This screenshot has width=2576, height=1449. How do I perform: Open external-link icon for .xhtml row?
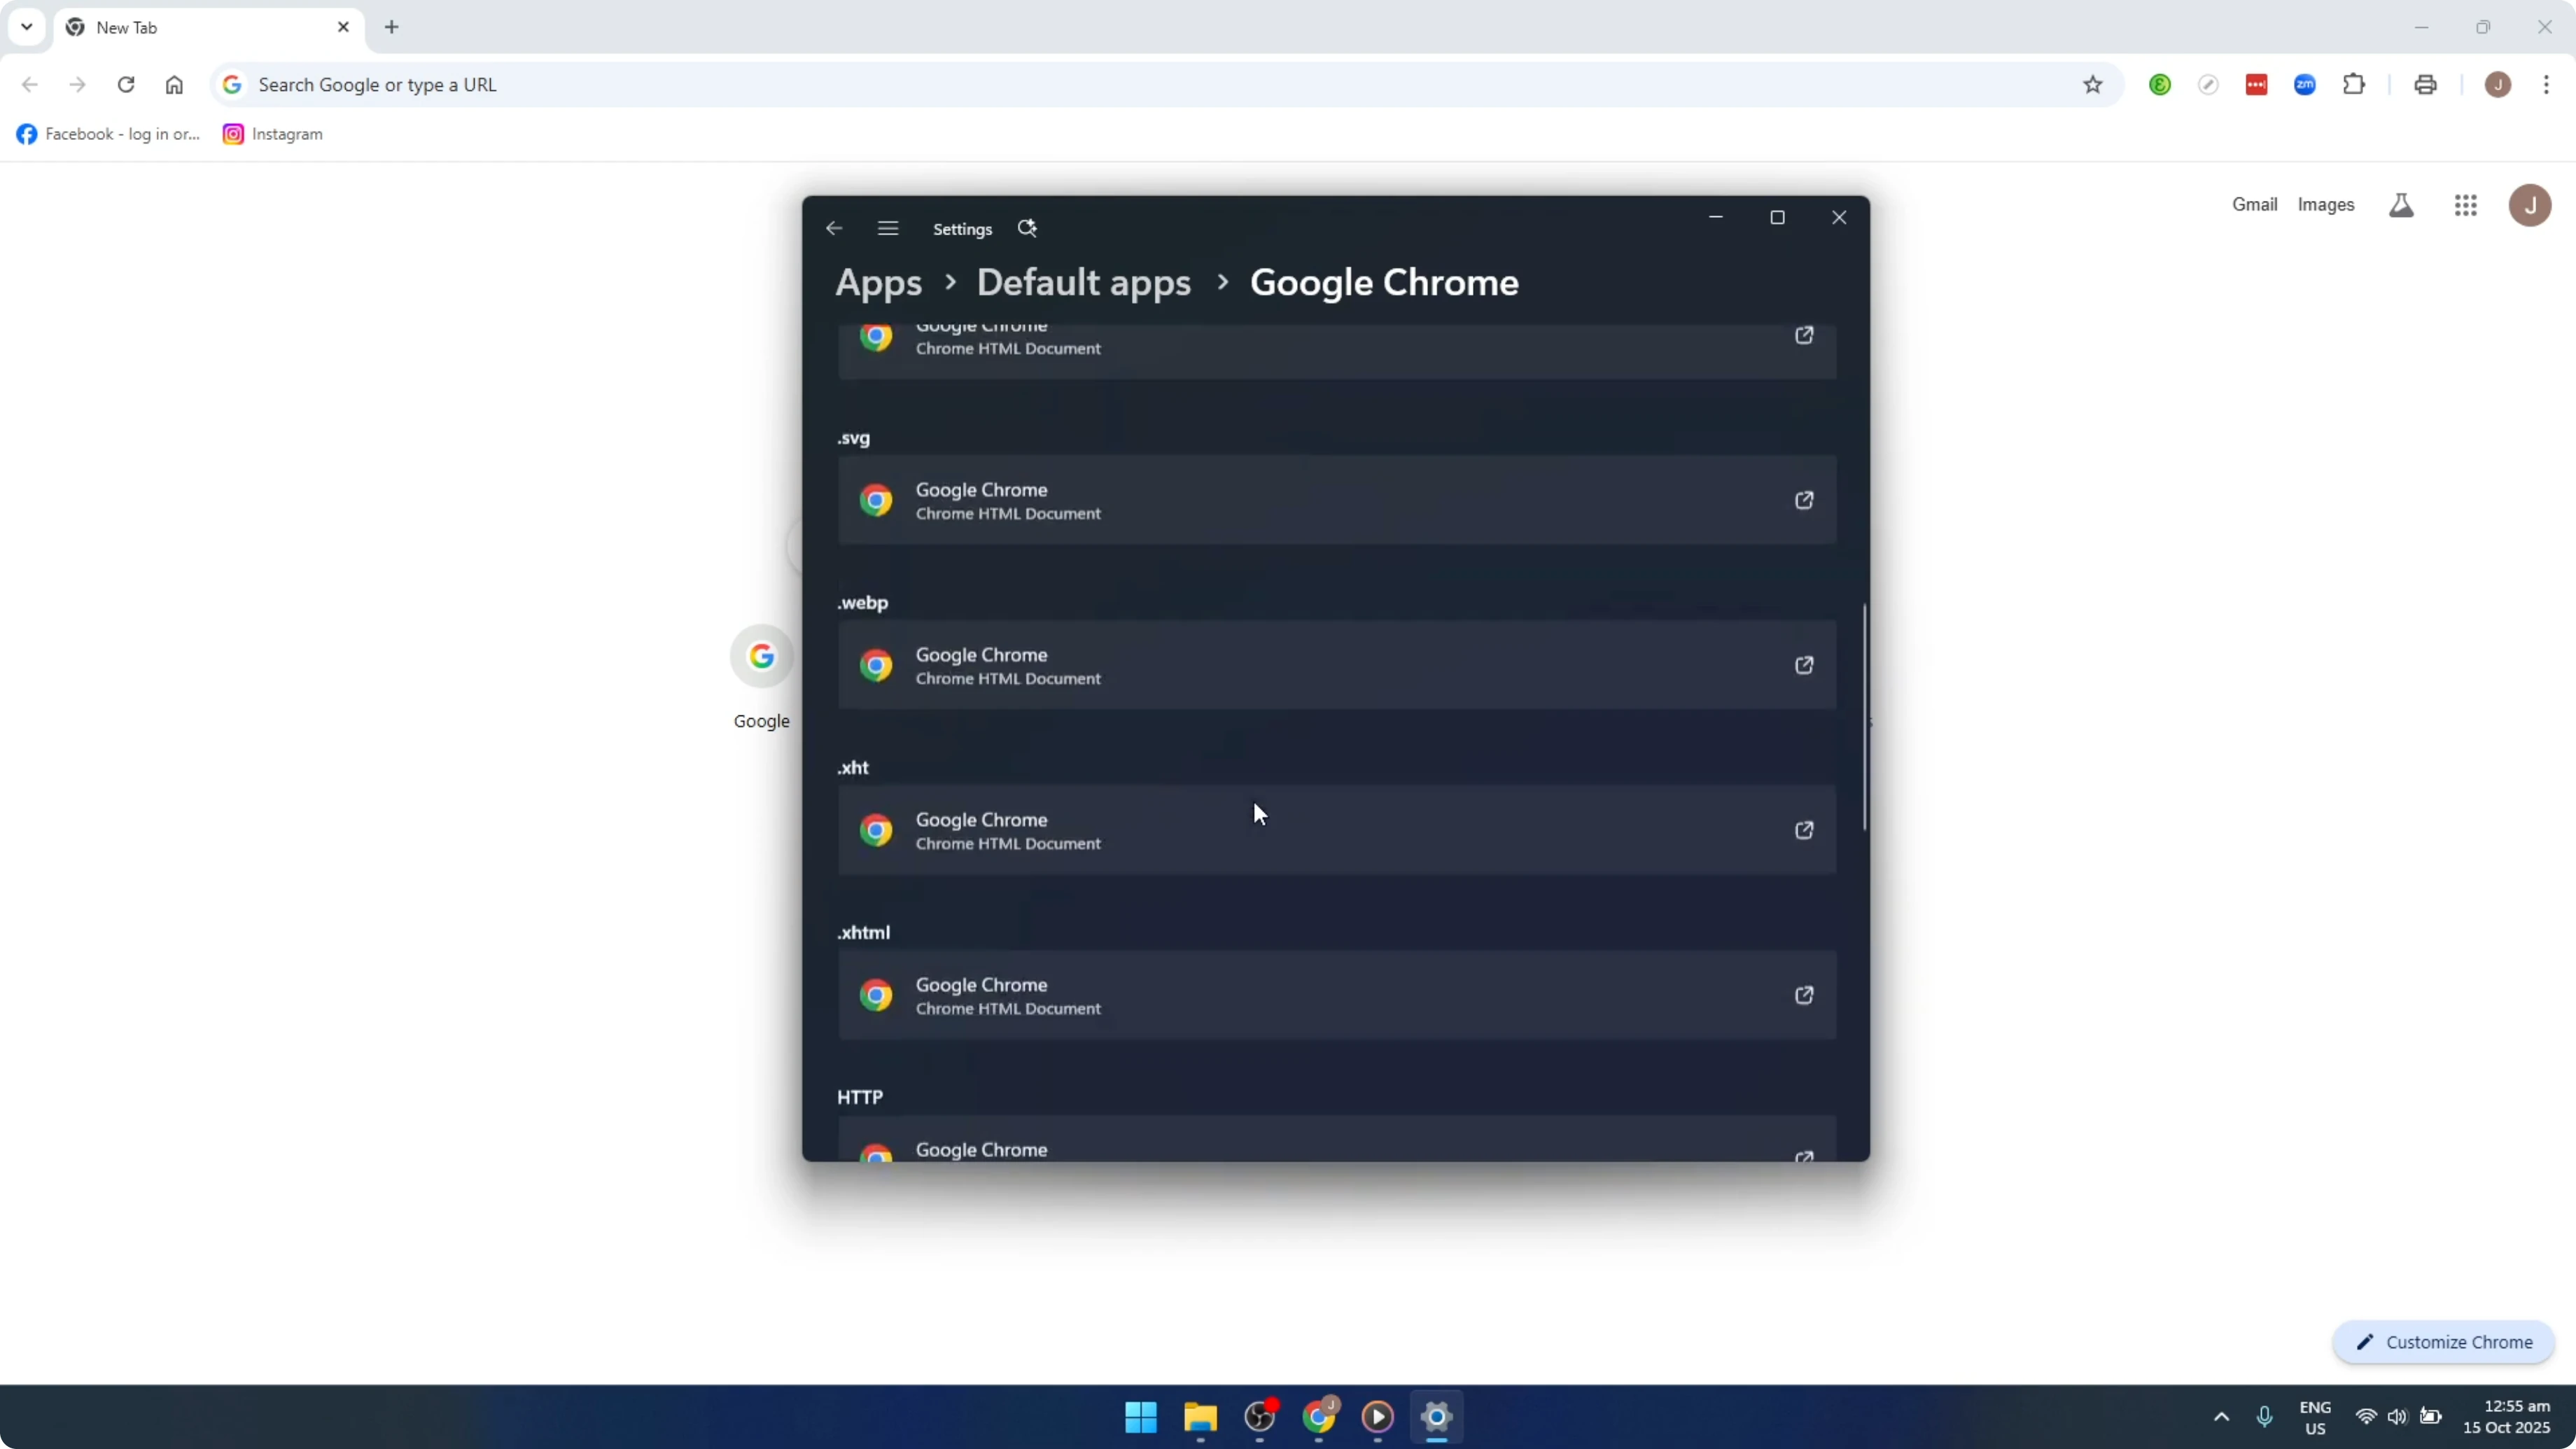1804,995
